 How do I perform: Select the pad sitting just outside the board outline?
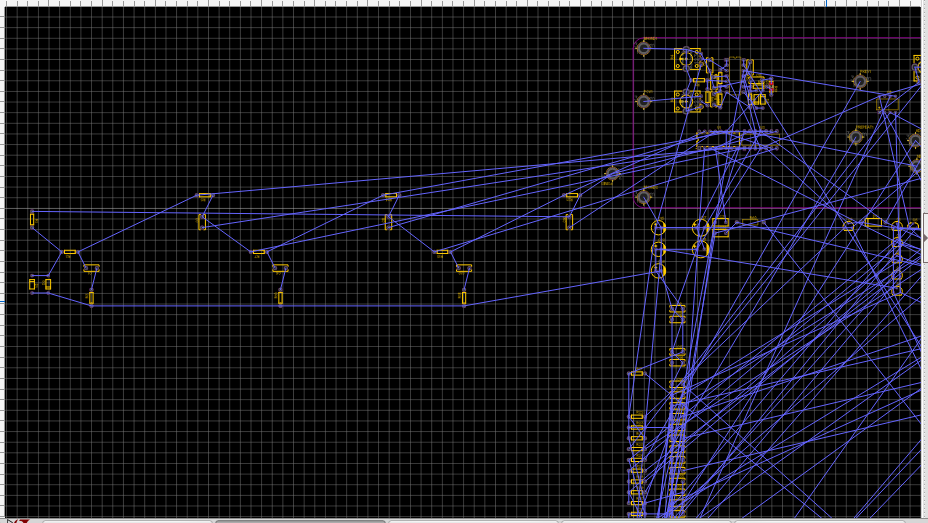click(x=612, y=173)
